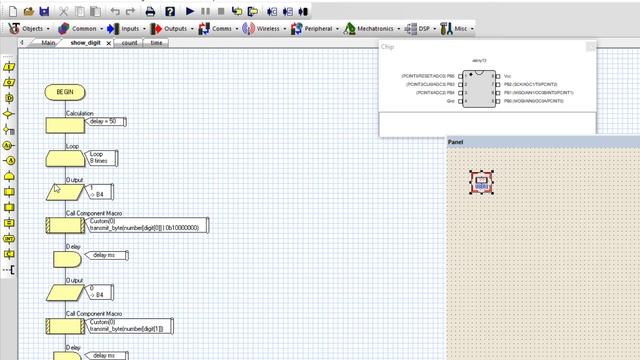The height and width of the screenshot is (360, 640).
Task: Open the Common components dropdown
Action: pos(80,29)
